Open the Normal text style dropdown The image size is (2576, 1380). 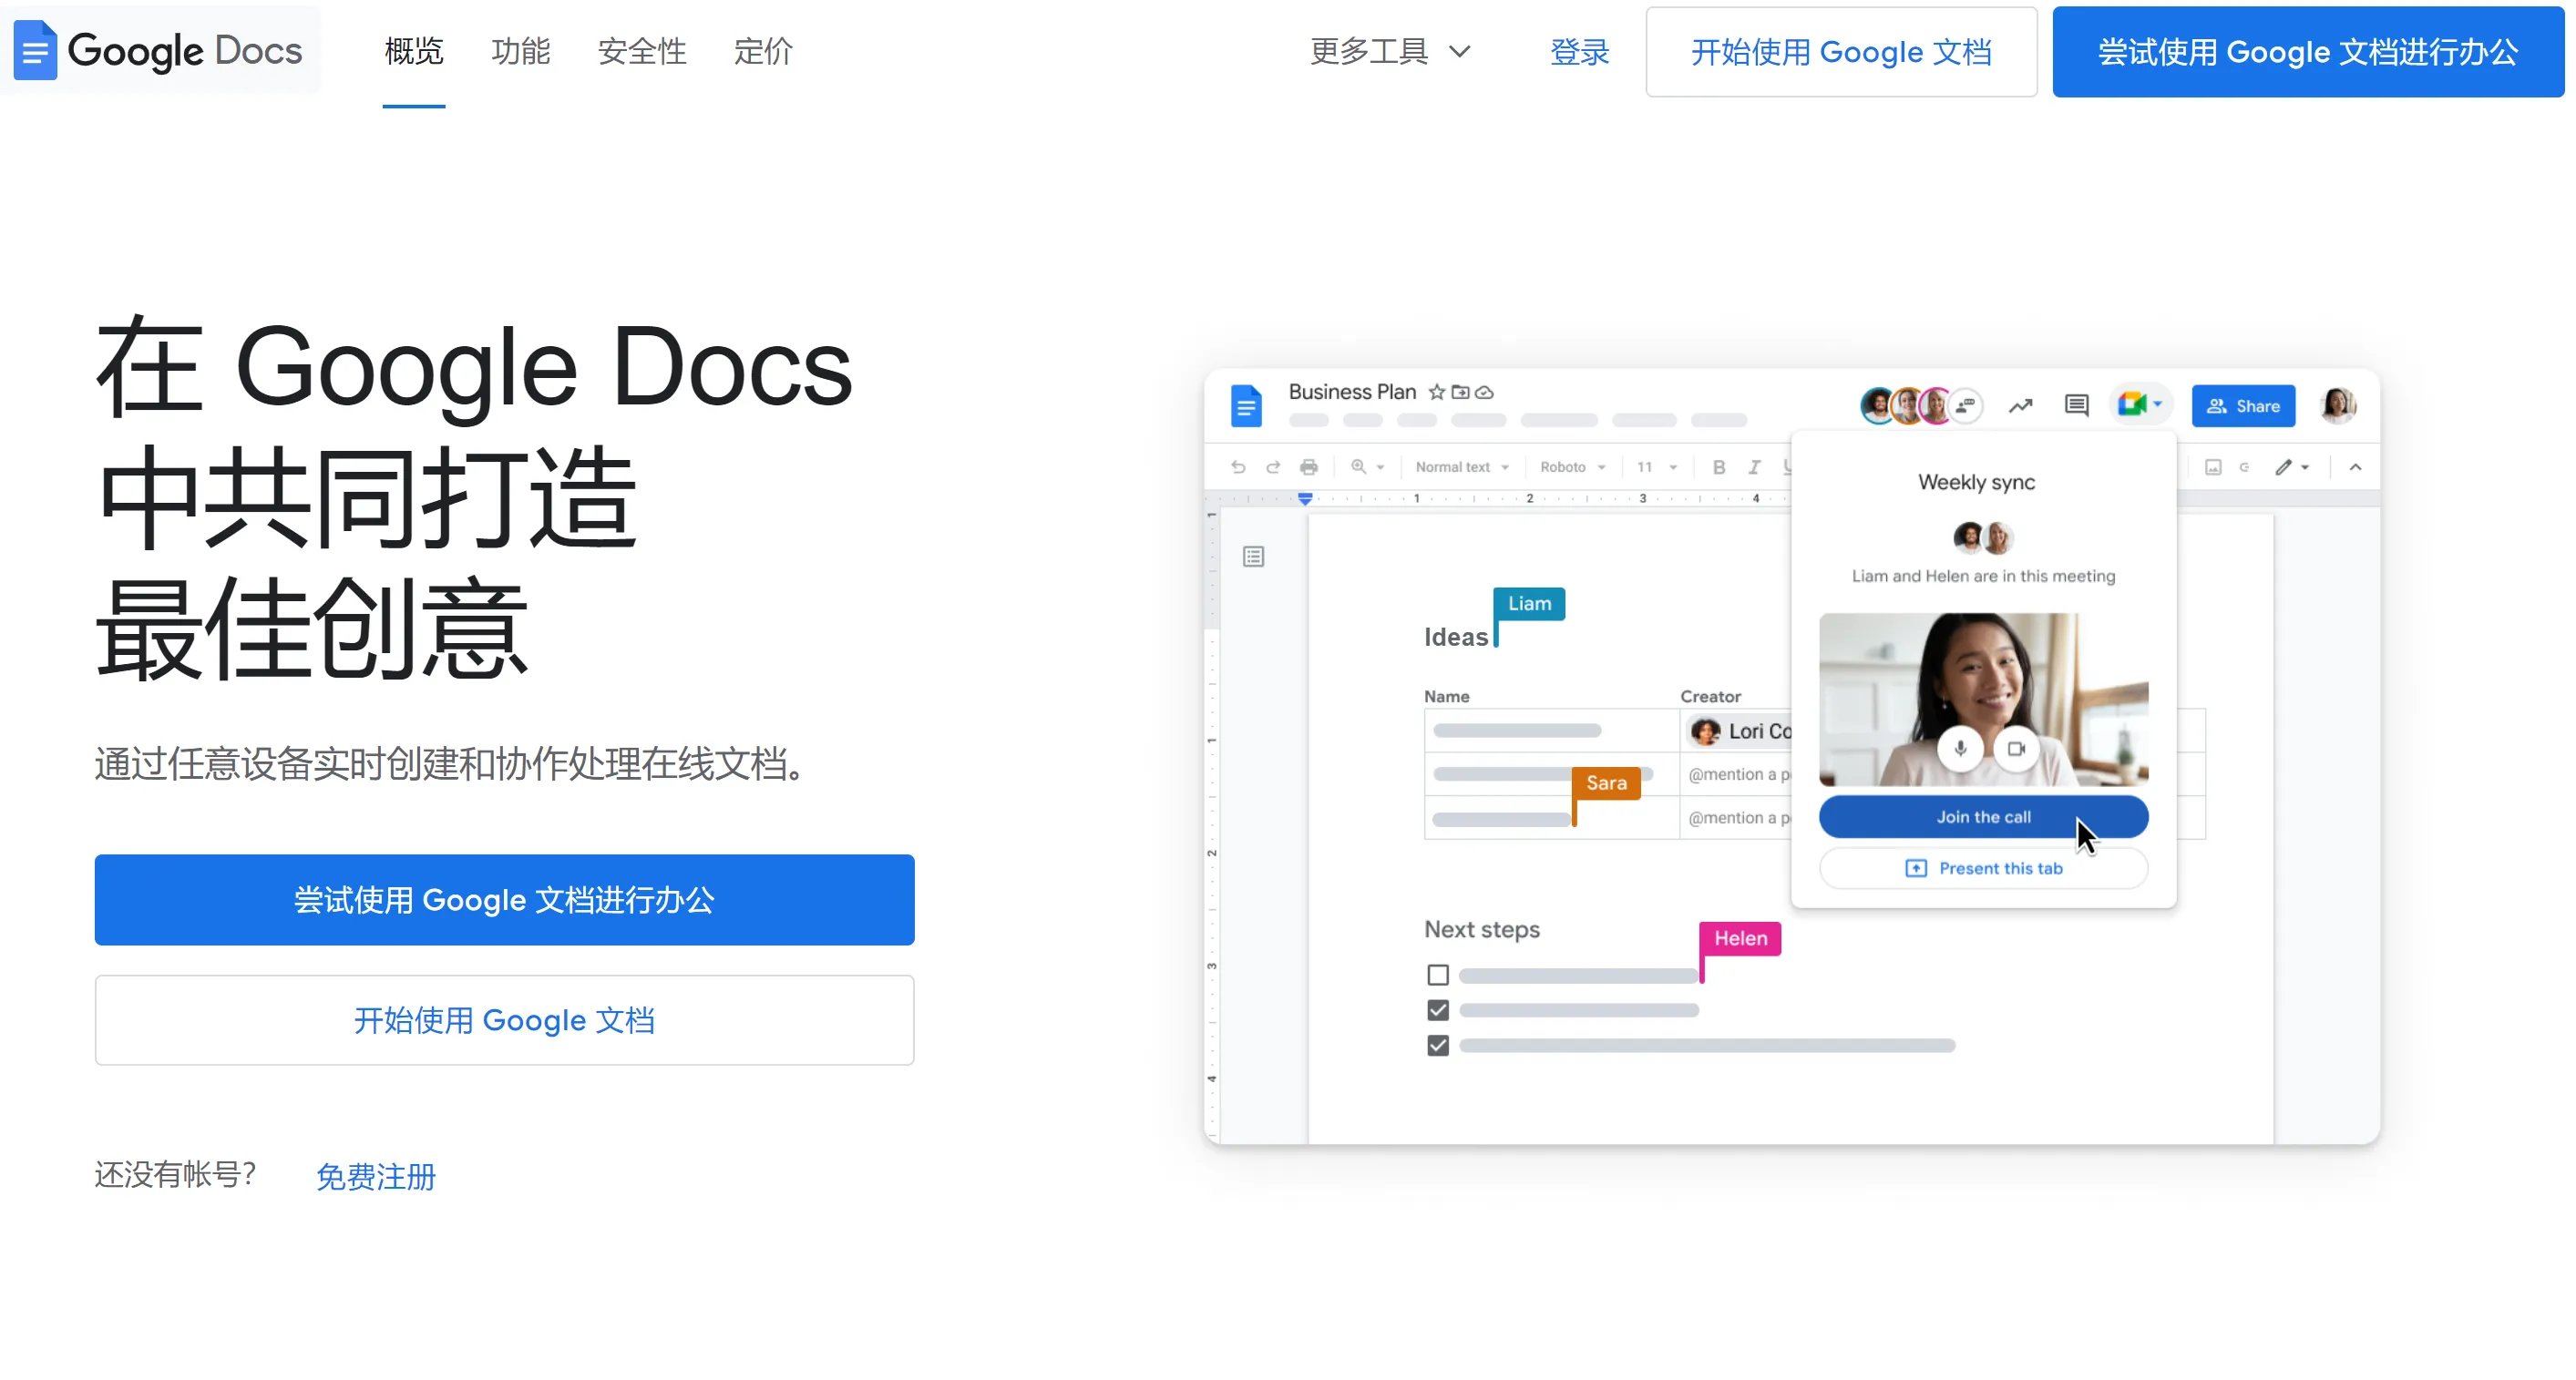coord(1462,467)
